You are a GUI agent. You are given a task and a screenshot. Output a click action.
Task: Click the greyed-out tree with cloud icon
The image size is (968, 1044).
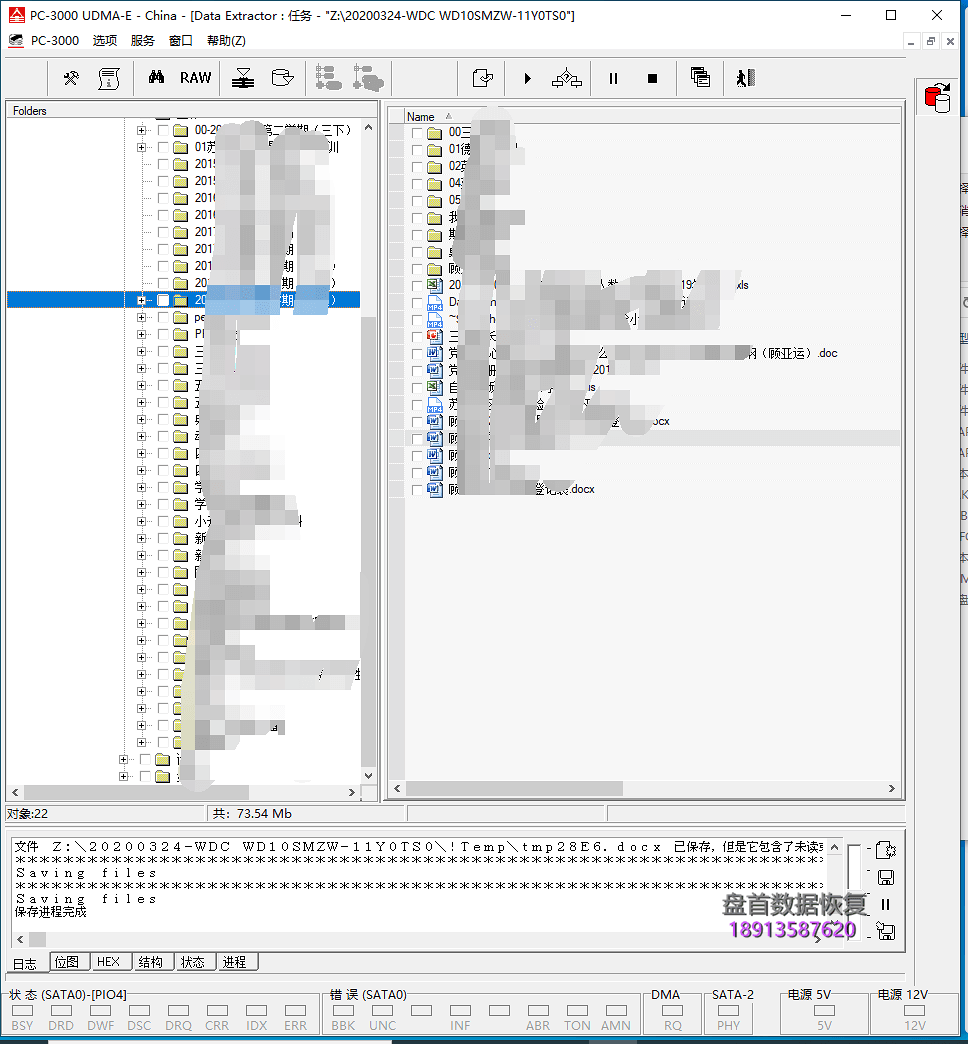(x=368, y=78)
